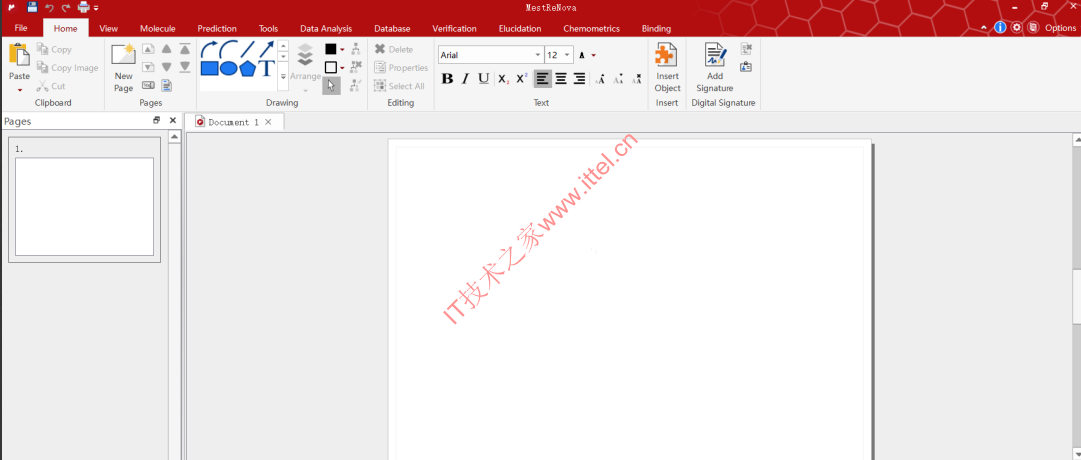Click the black line color swatch
This screenshot has width=1081, height=460.
click(x=331, y=49)
